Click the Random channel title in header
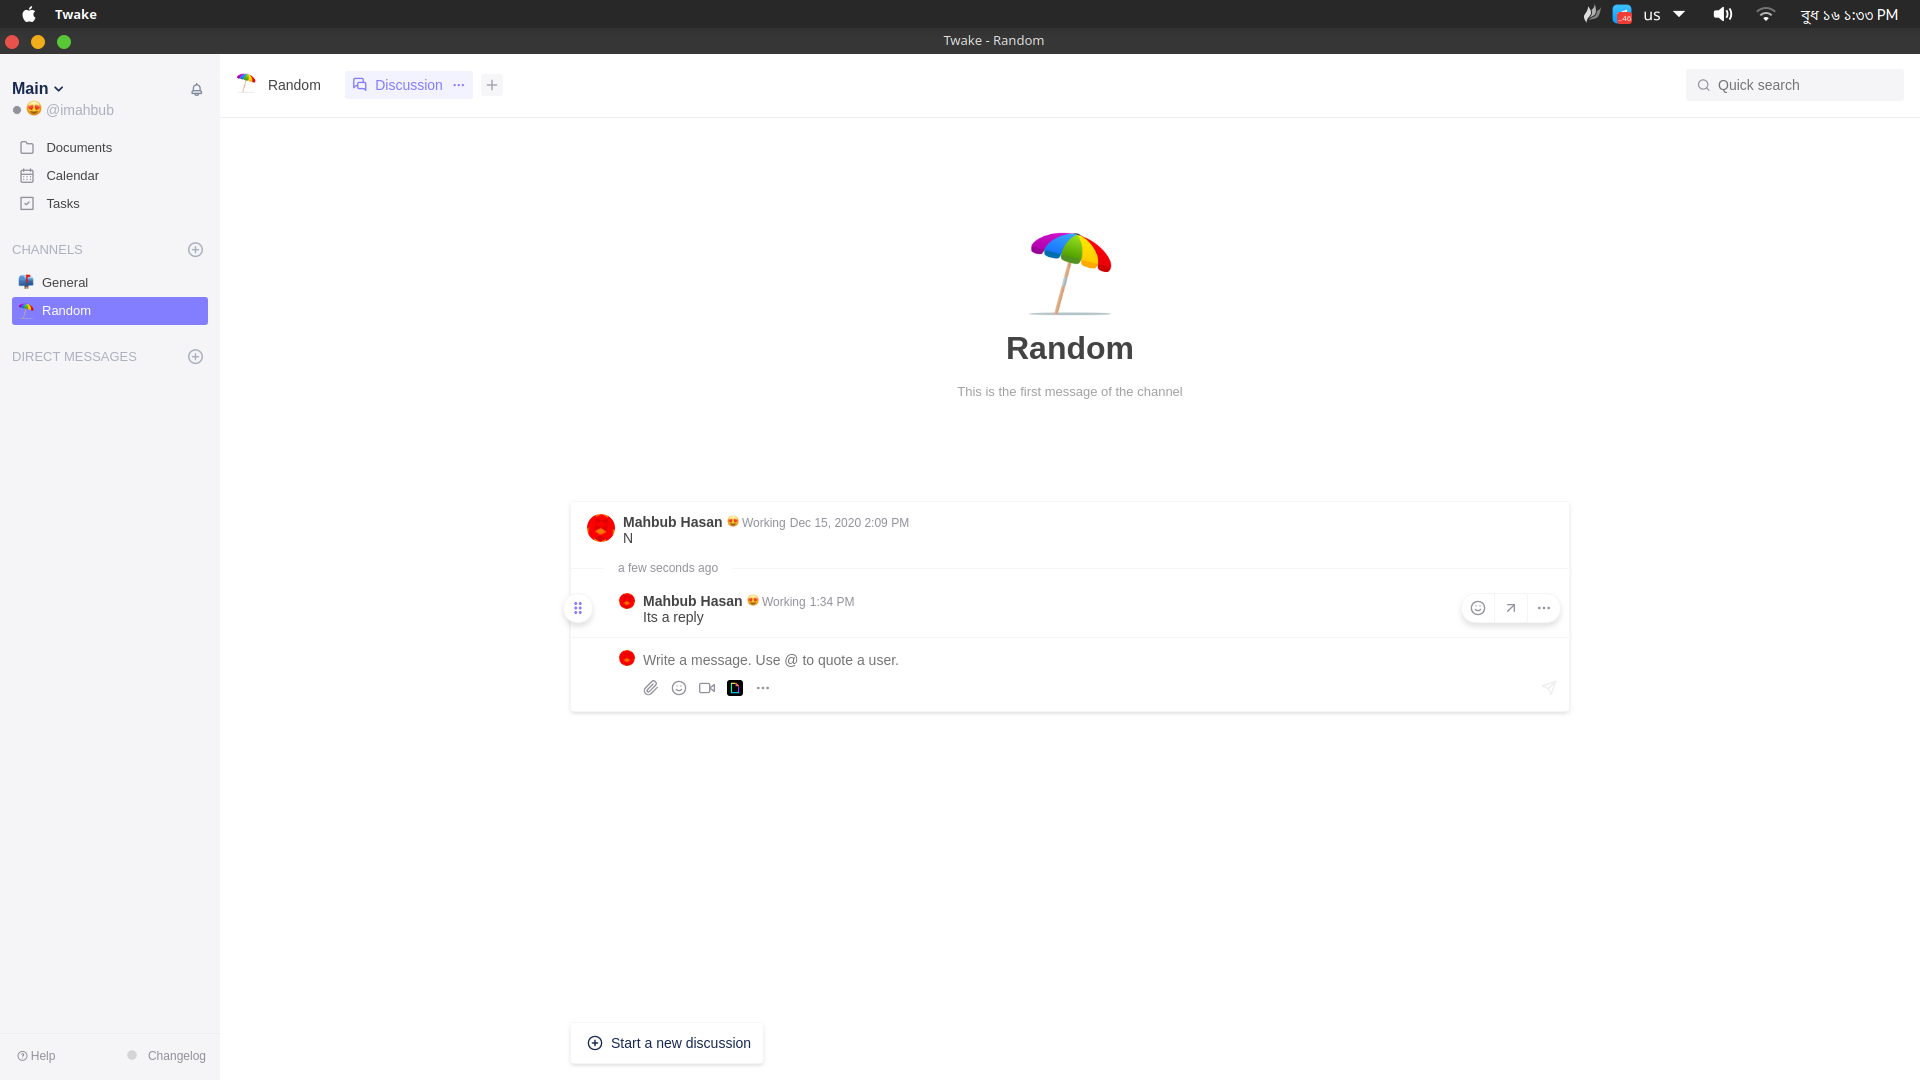 pos(294,85)
